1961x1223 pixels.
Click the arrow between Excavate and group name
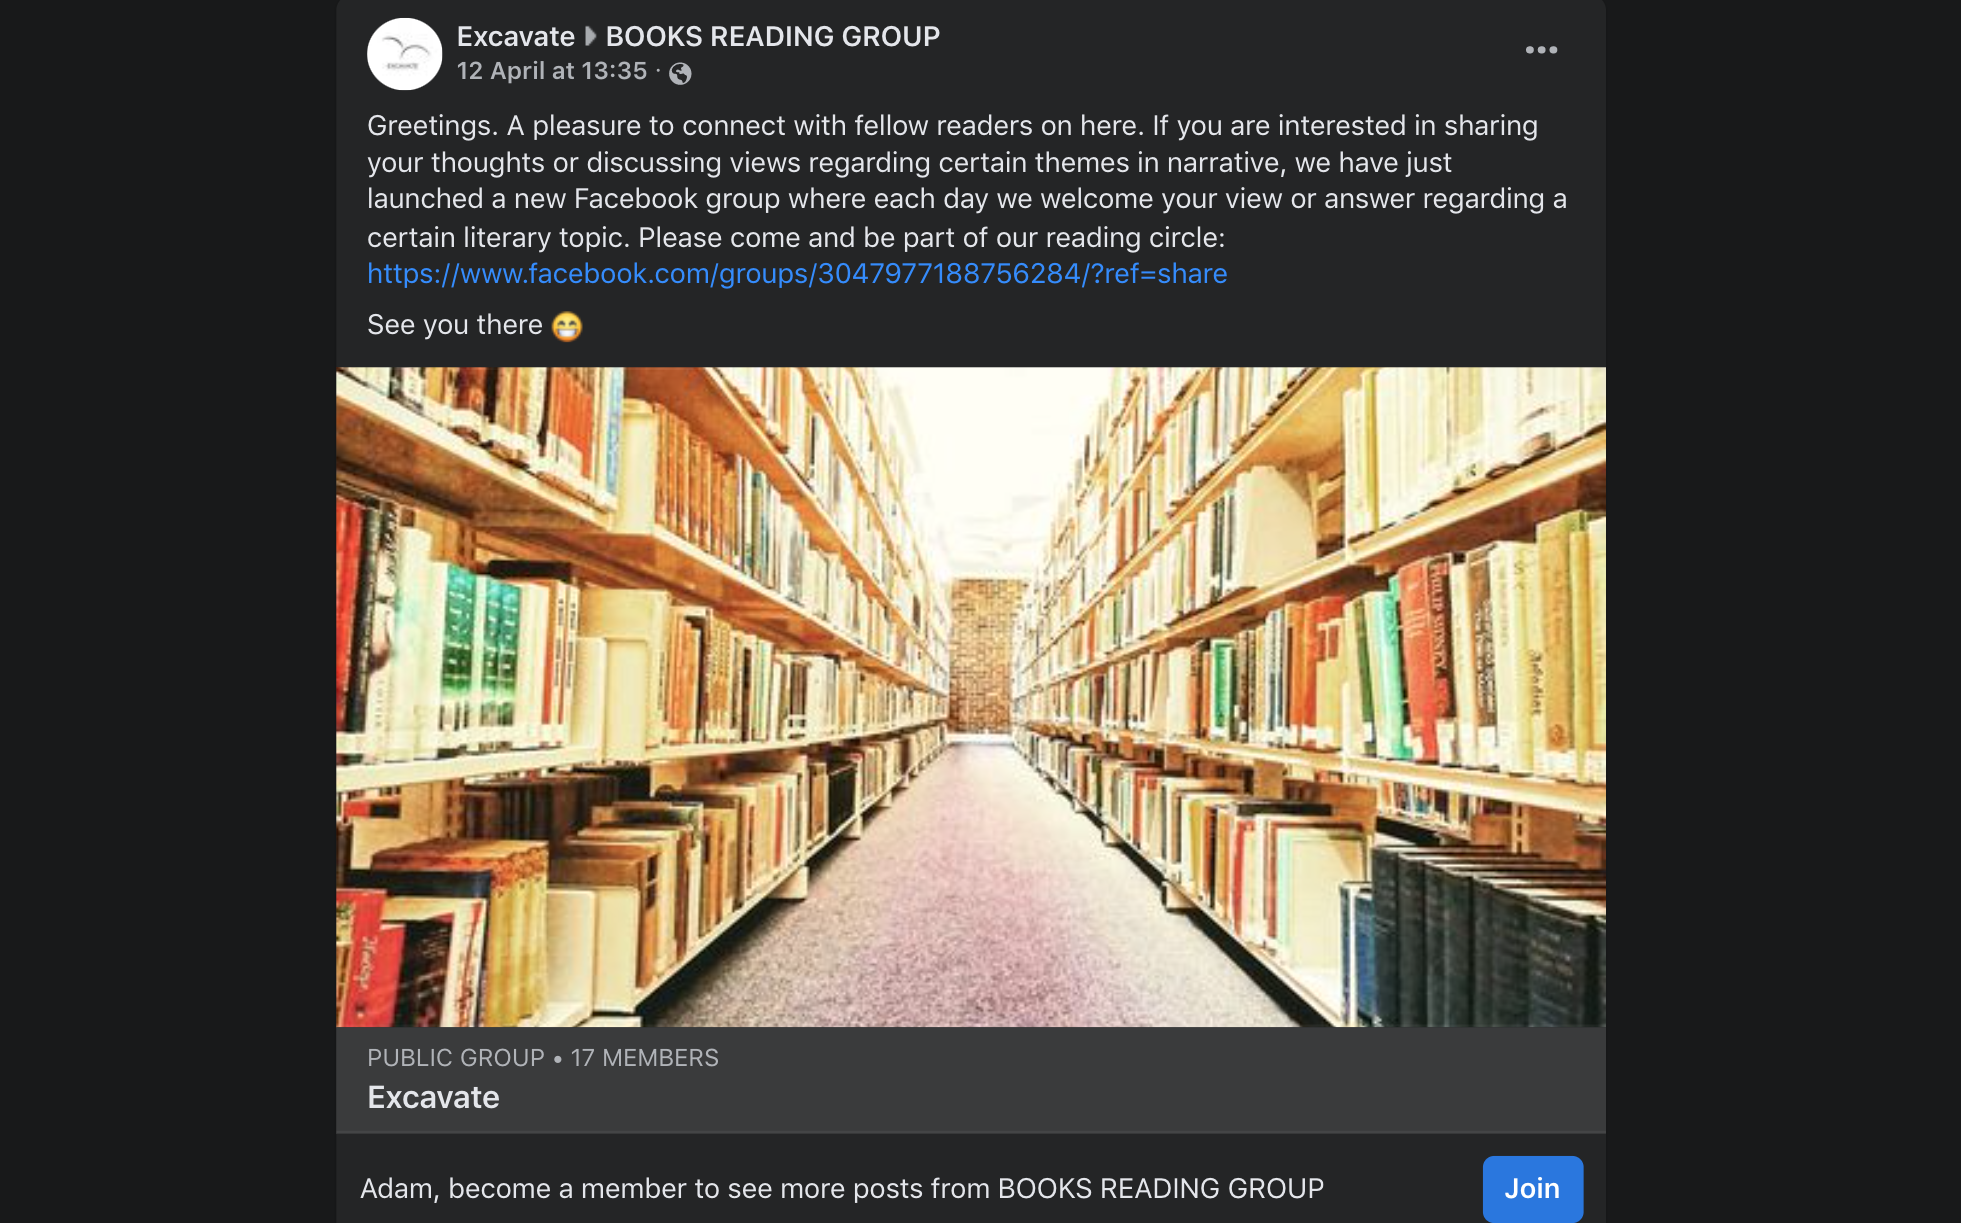[590, 37]
